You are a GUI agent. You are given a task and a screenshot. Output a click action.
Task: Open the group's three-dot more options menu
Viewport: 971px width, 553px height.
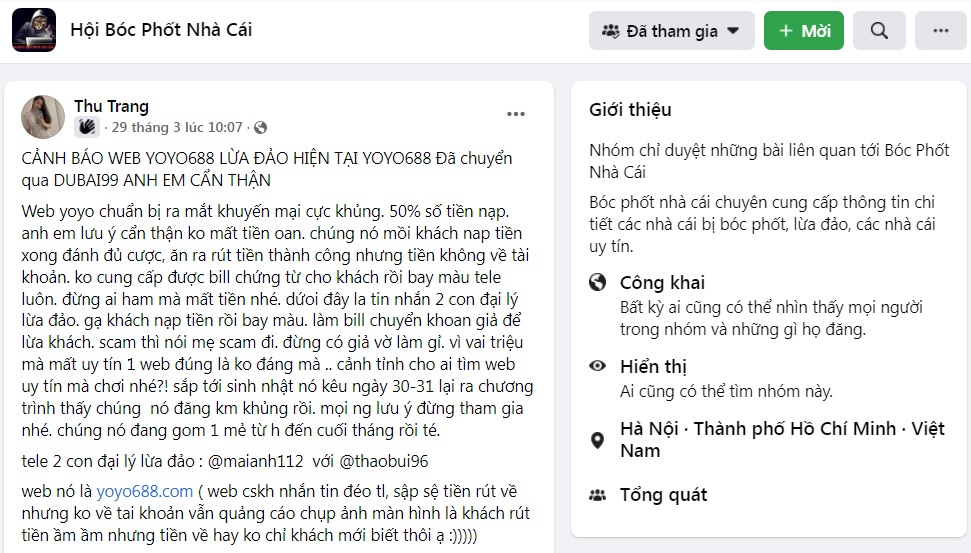coord(940,31)
